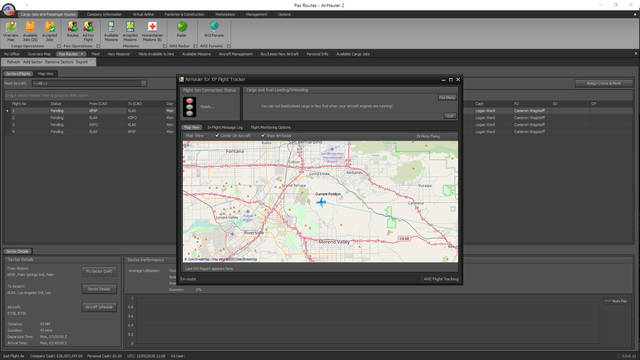The width and height of the screenshot is (640, 360).
Task: Expand the AH2 Radar group launcher
Action: click(195, 46)
